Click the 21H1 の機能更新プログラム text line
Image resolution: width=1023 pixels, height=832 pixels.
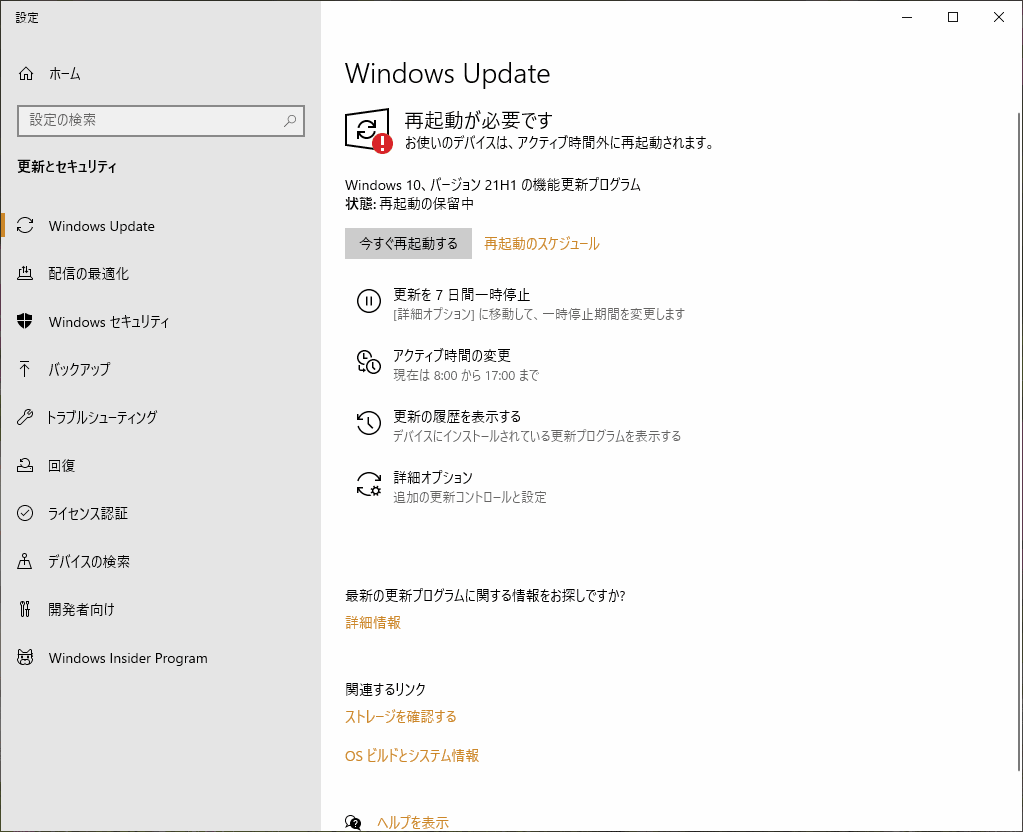click(493, 185)
